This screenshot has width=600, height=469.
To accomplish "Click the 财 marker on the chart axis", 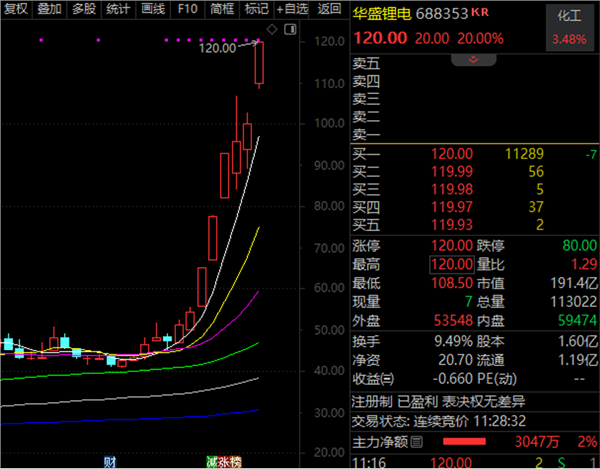I will pyautogui.click(x=109, y=462).
